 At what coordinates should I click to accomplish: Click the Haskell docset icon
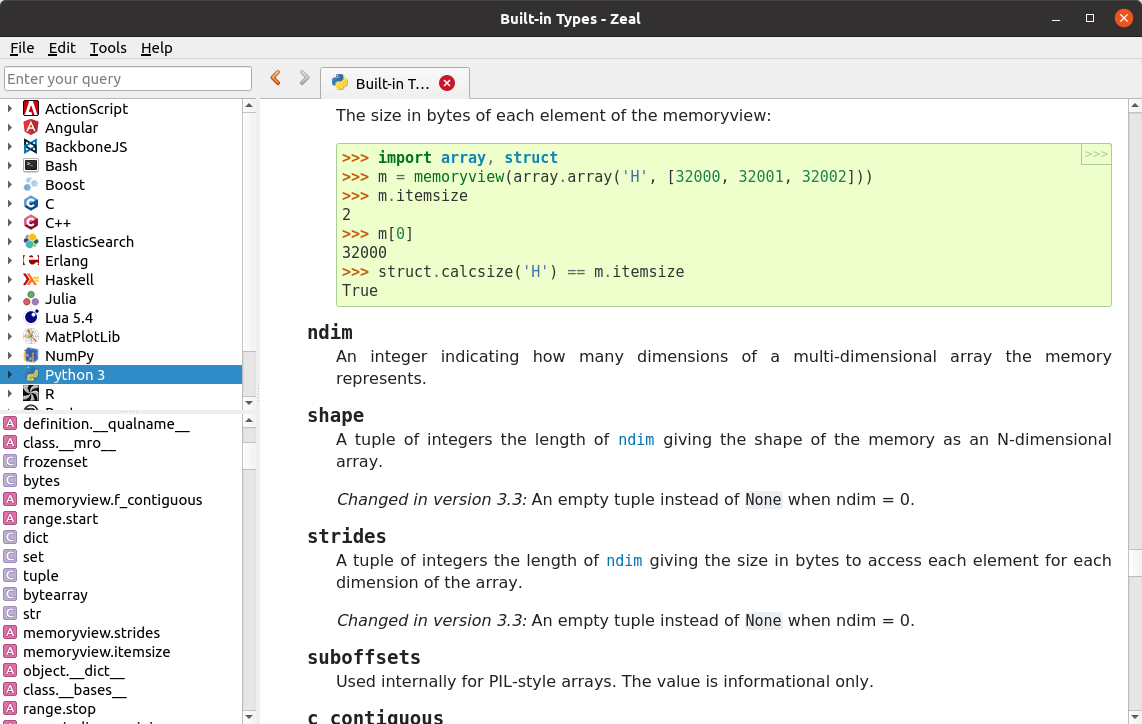coord(31,279)
